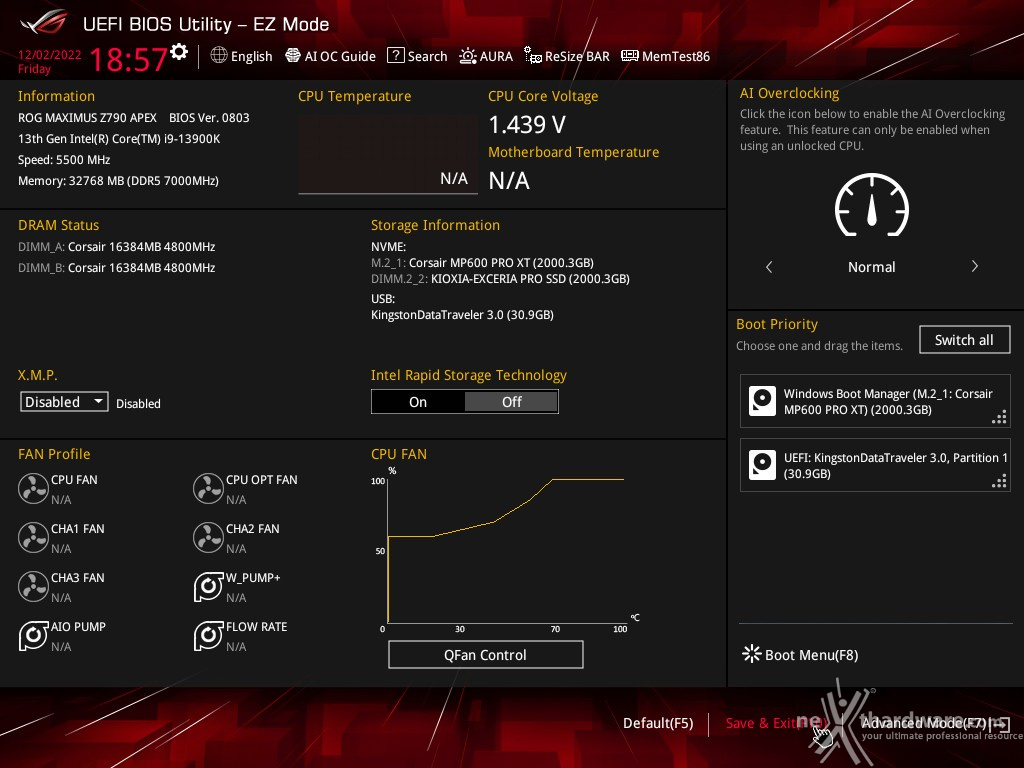
Task: Click the globe language icon
Action: (x=219, y=56)
